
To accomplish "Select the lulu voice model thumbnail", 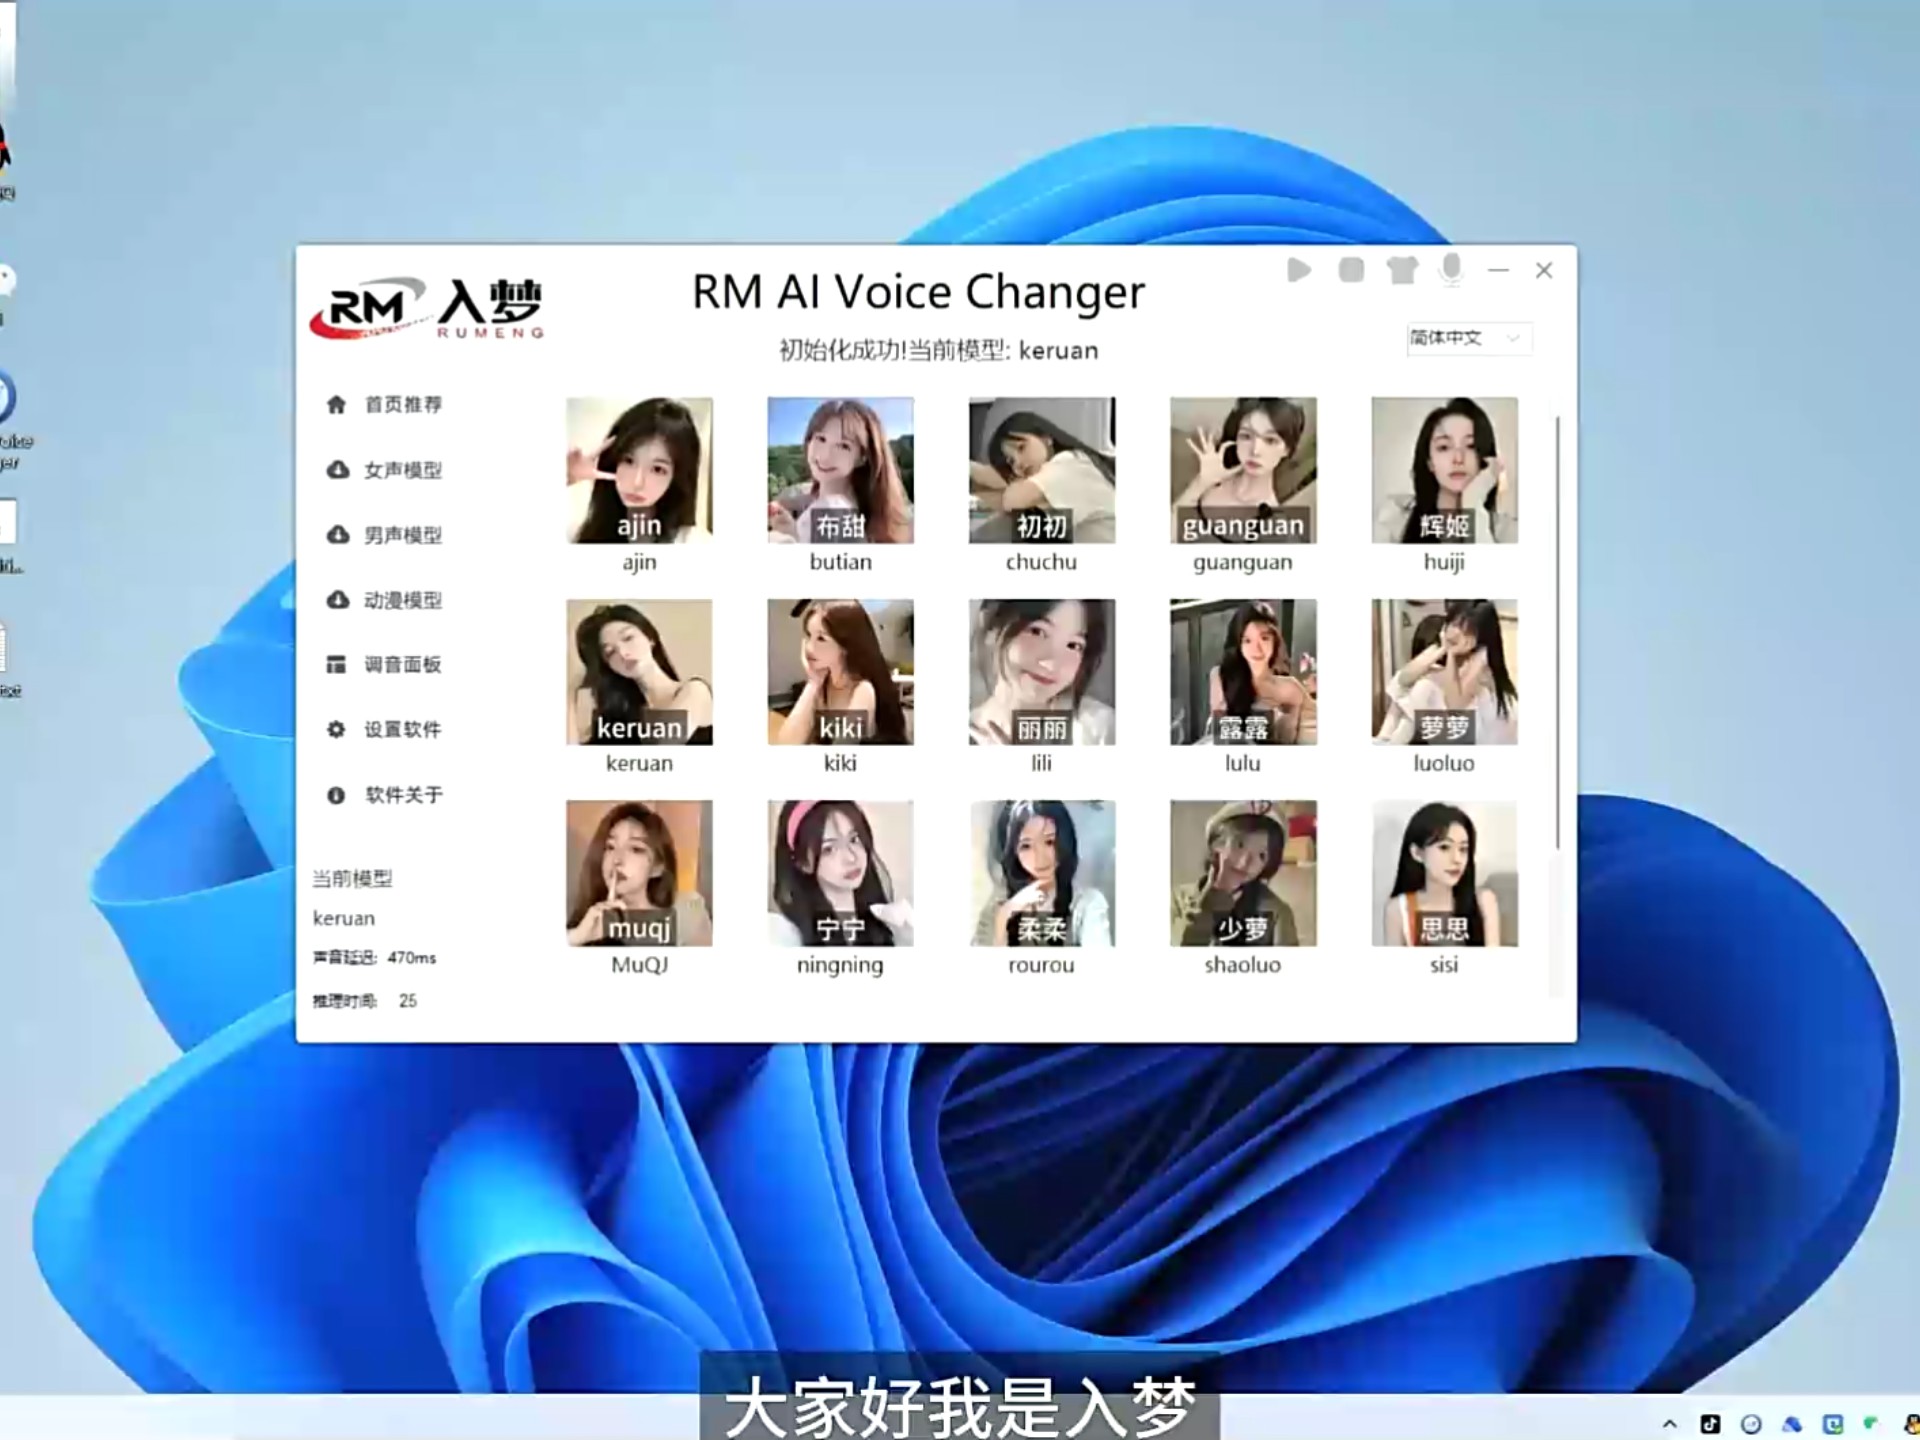I will (1243, 672).
